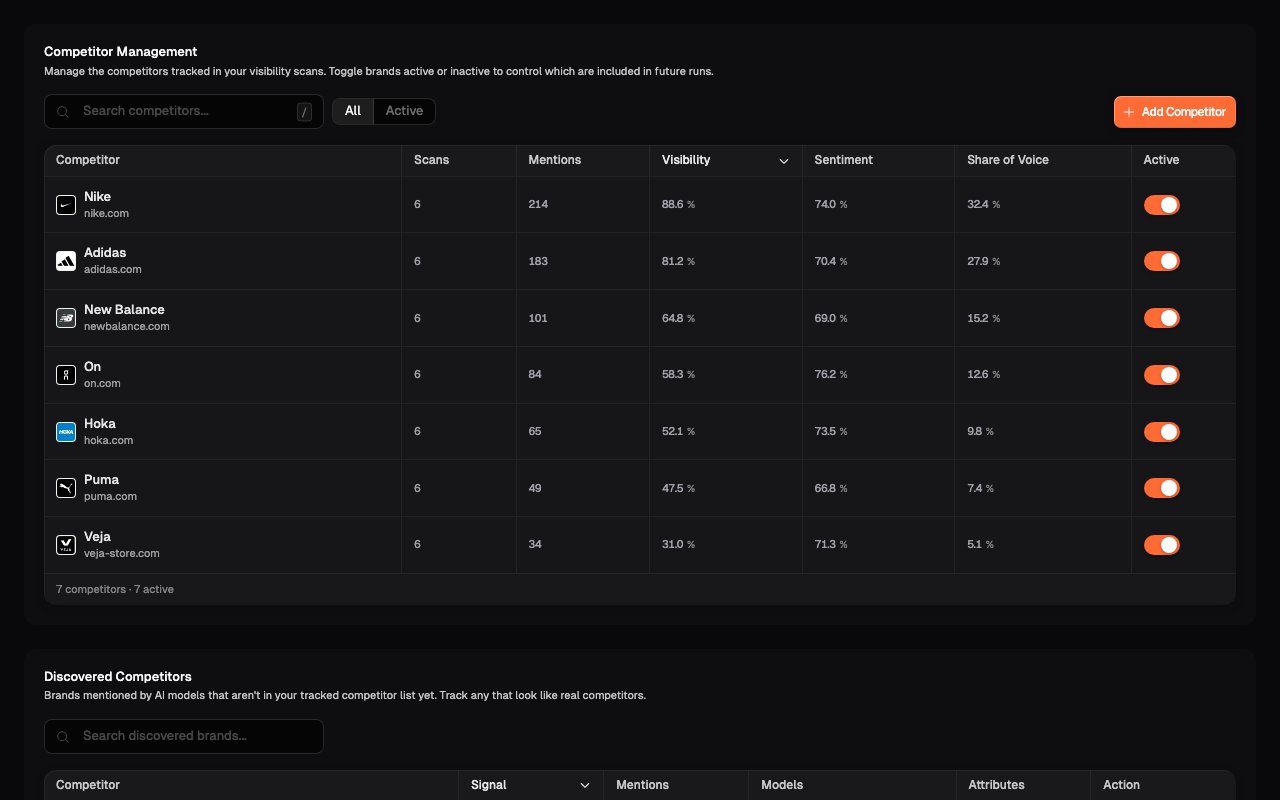
Task: Click the New Balance brand name
Action: [x=124, y=310]
